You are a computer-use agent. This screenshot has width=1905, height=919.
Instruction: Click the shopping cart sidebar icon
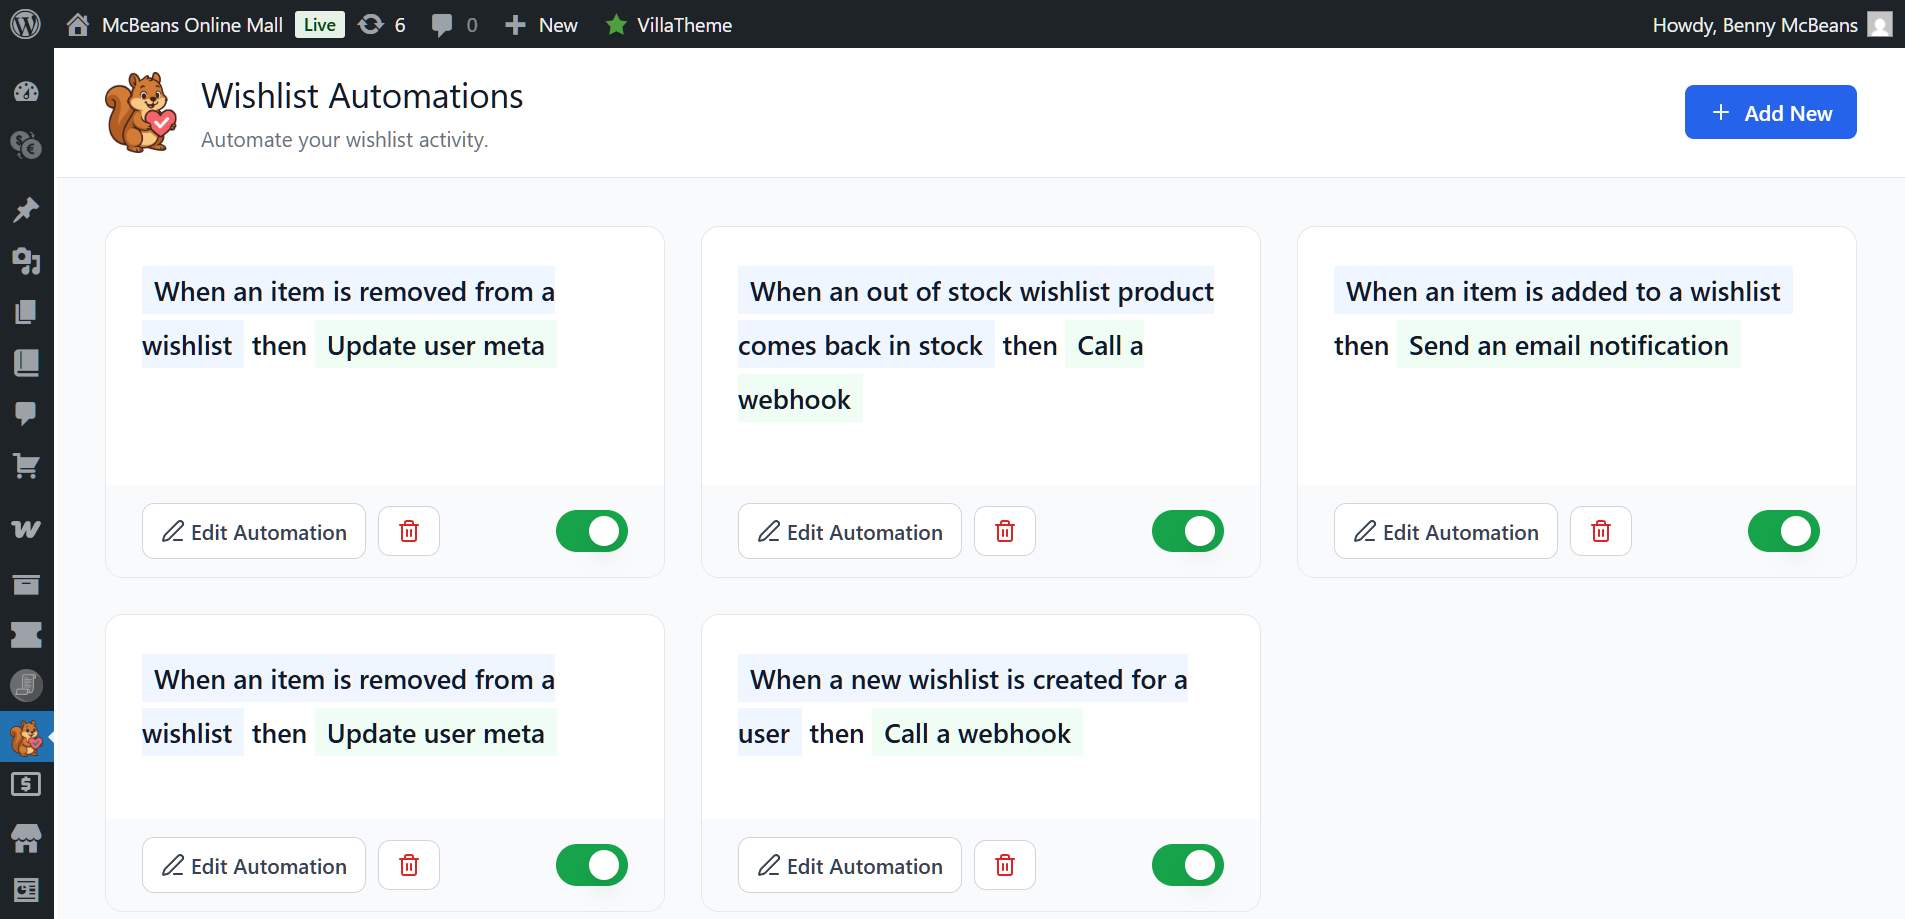tap(26, 466)
